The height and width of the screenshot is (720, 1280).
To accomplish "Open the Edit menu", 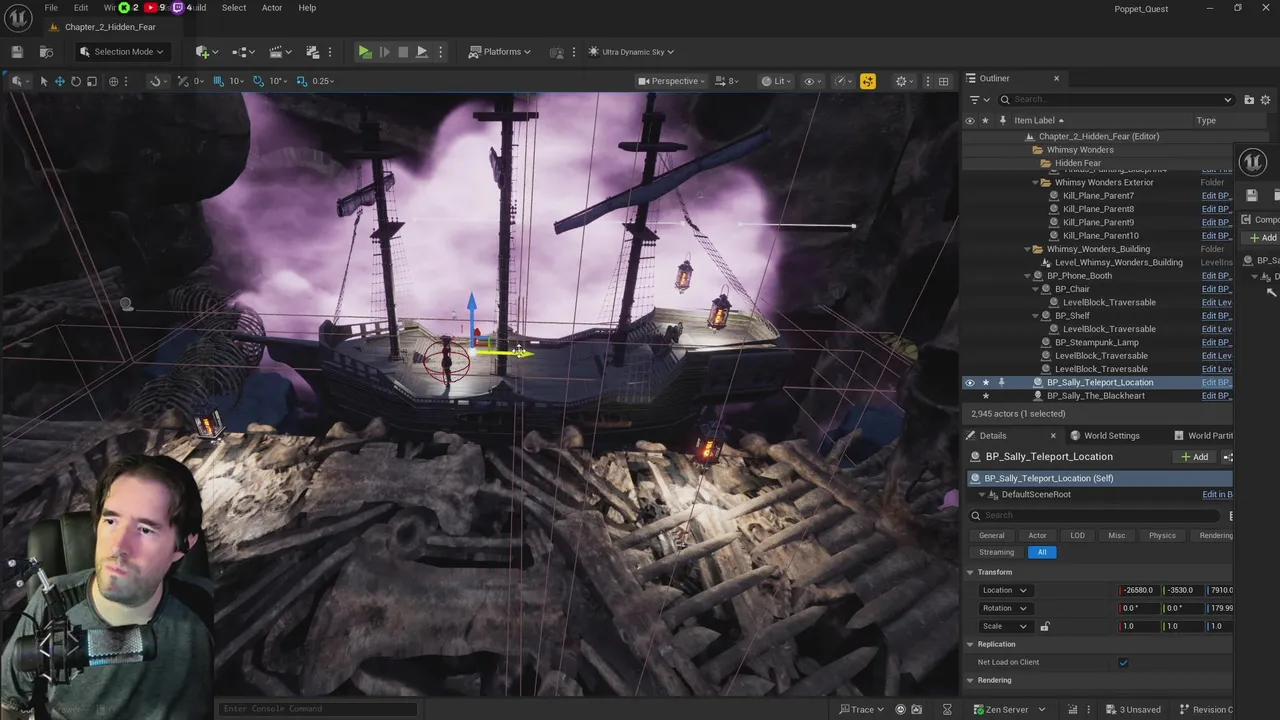I will click(x=81, y=8).
